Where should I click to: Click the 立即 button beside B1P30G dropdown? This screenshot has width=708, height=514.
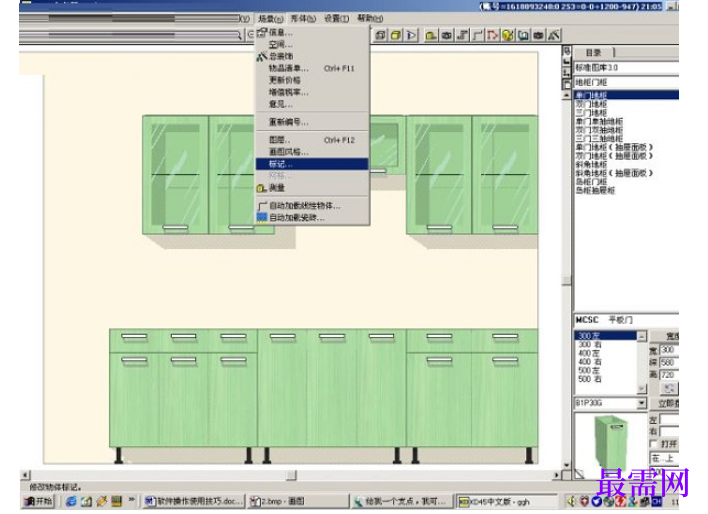[x=664, y=403]
